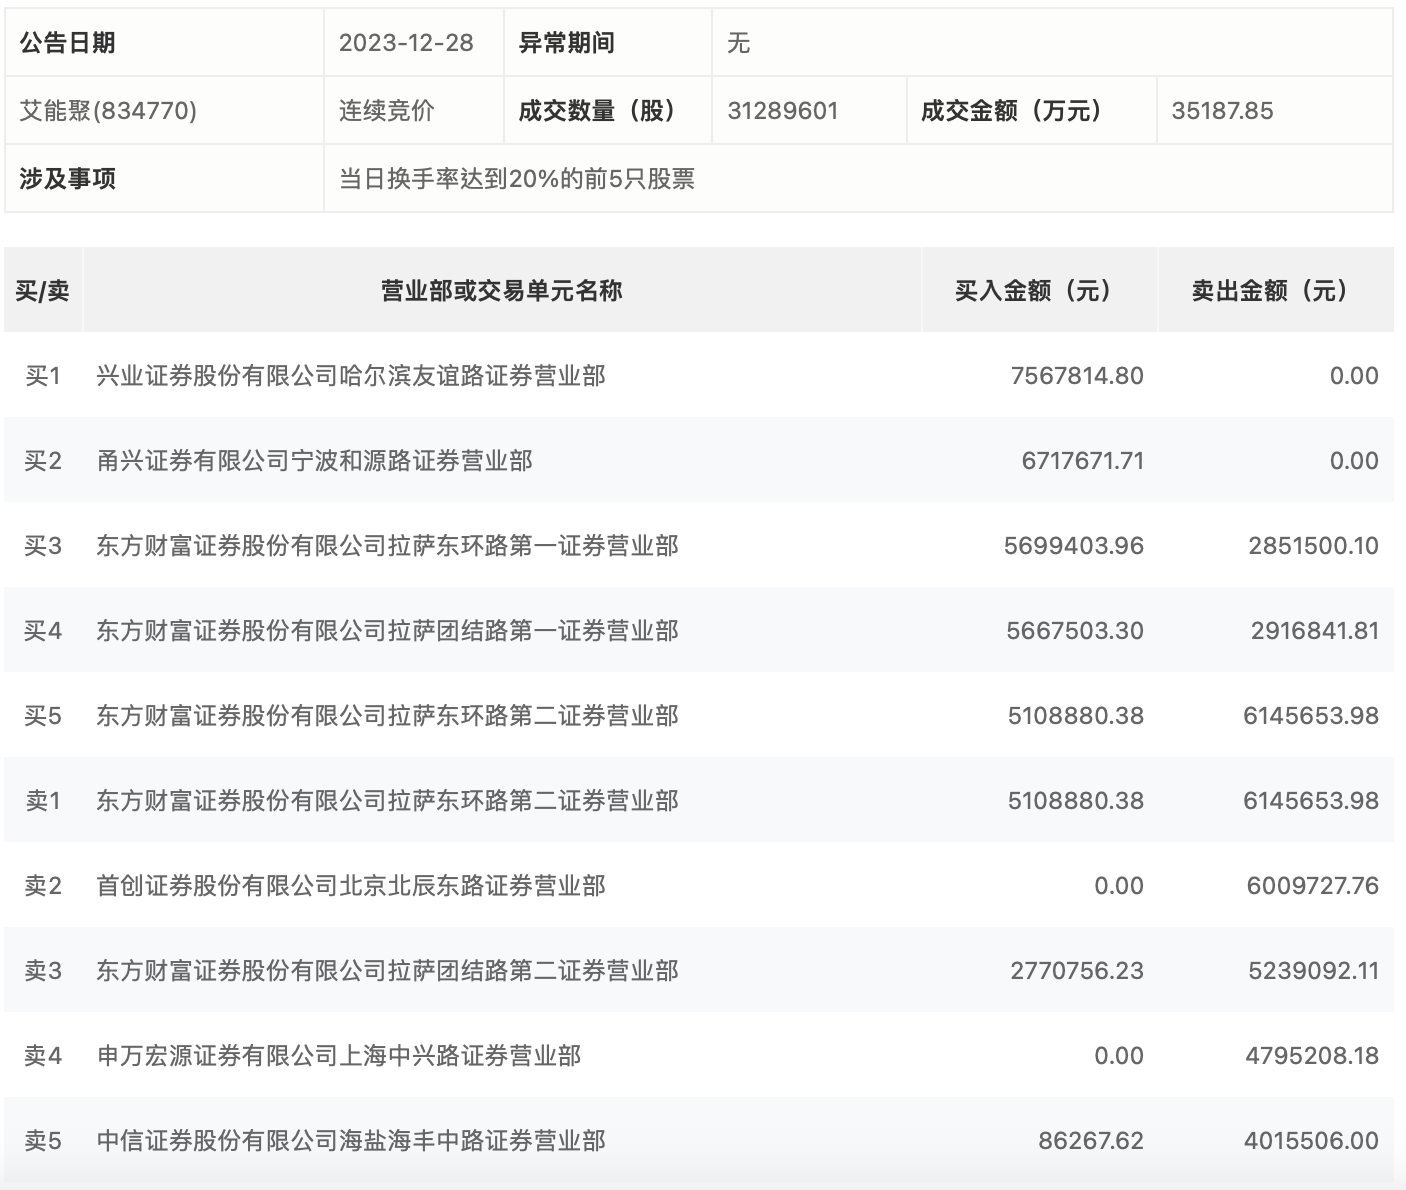Select 中信证券股份有限公司海盐海丰中路证券营业部
This screenshot has height=1190, width=1406.
tap(351, 1140)
